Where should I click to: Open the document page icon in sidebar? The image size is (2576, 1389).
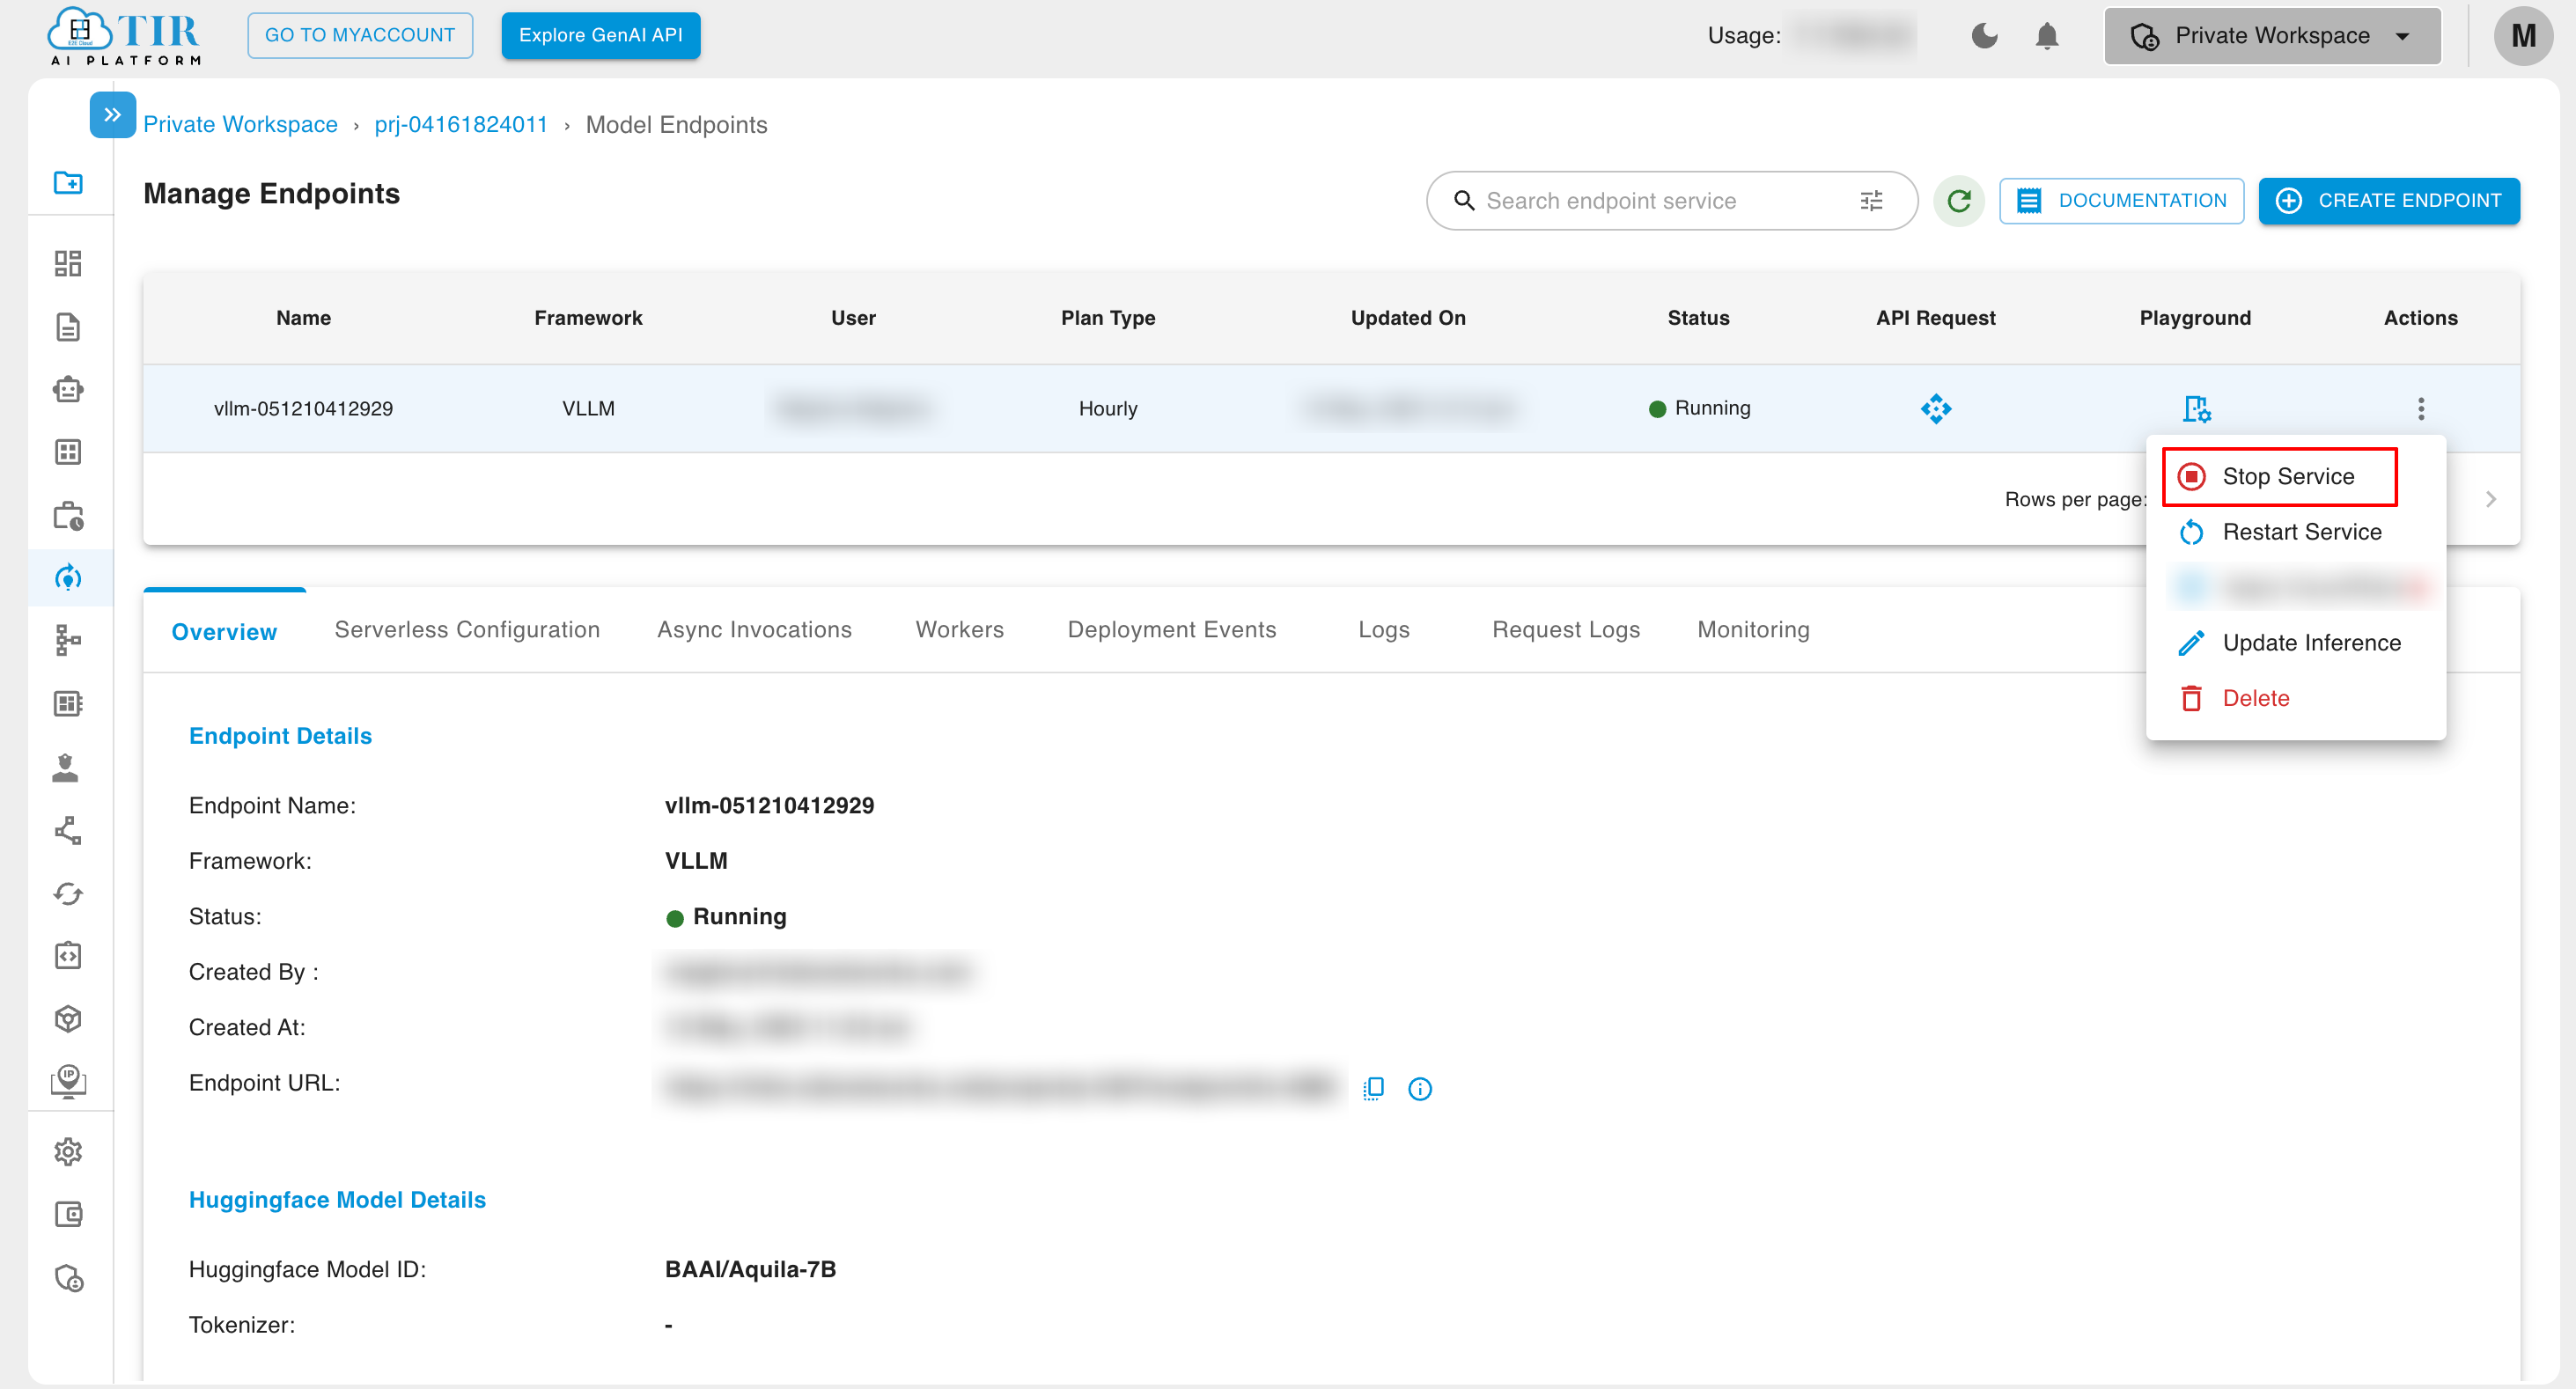[68, 327]
